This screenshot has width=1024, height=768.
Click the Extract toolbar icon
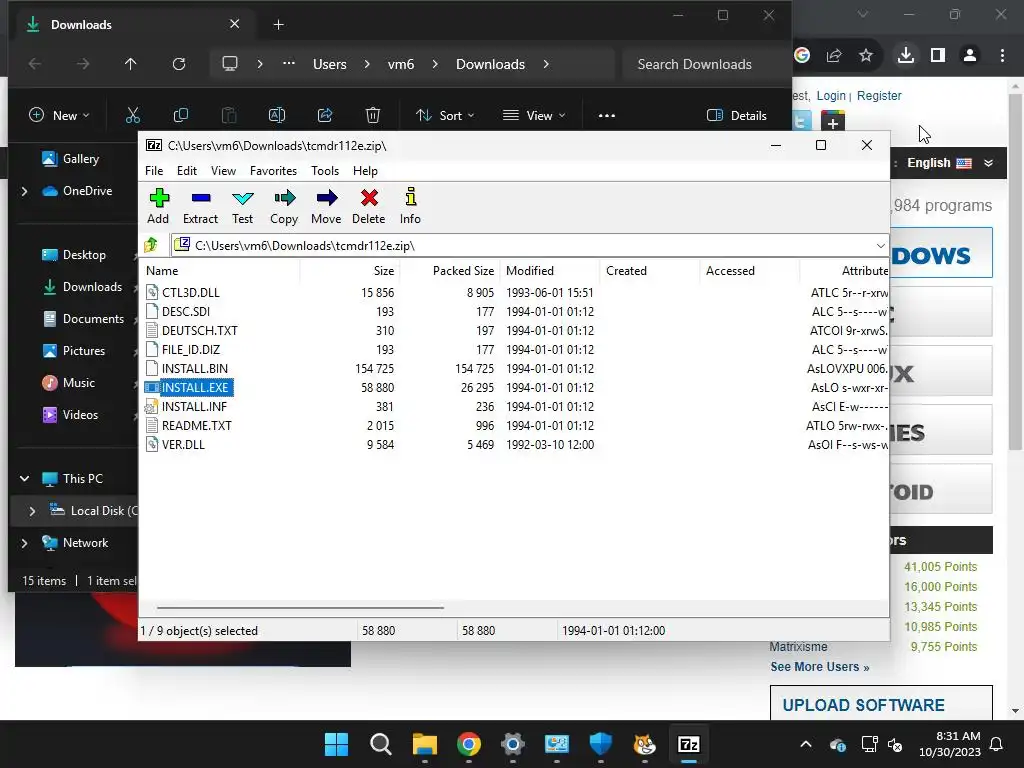[x=200, y=206]
